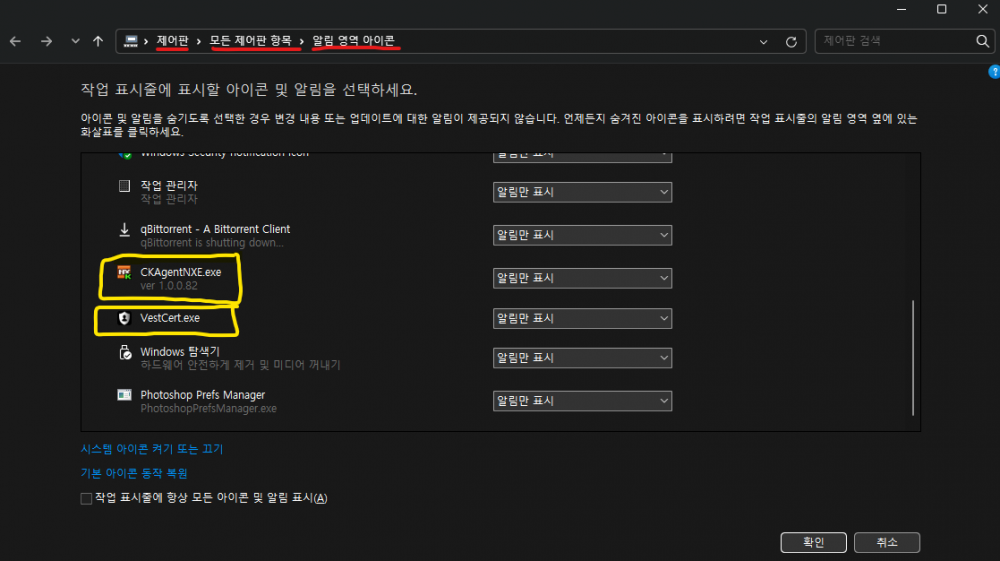This screenshot has height=561, width=1000.
Task: Open help via the question mark icon
Action: pos(994,72)
